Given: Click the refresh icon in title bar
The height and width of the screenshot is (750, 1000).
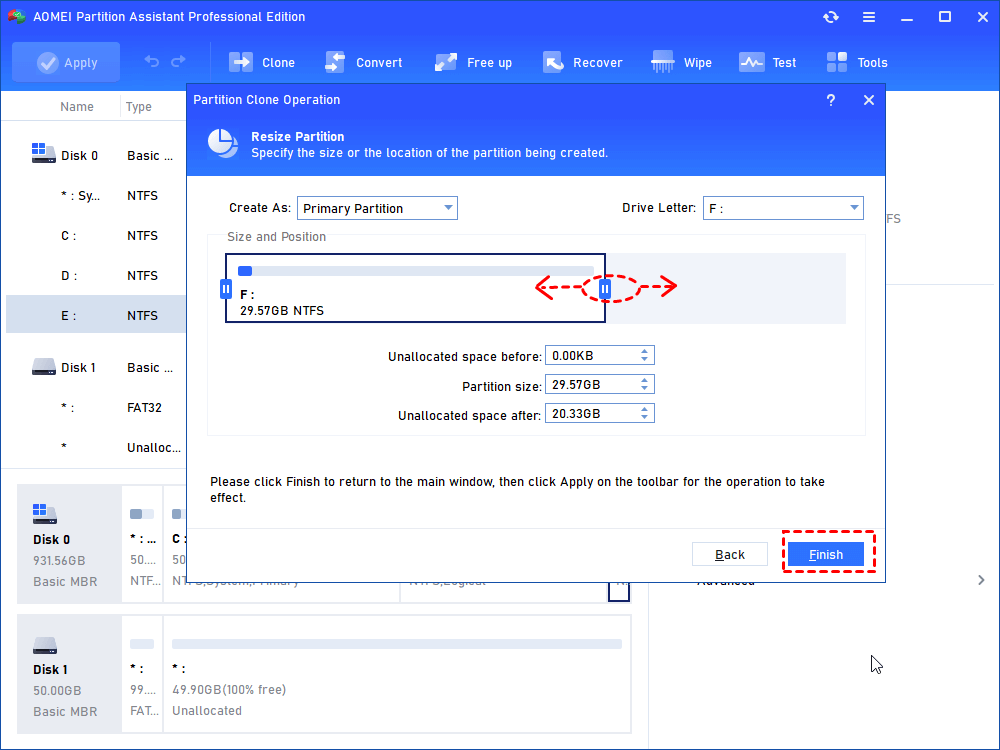Looking at the screenshot, I should 830,17.
